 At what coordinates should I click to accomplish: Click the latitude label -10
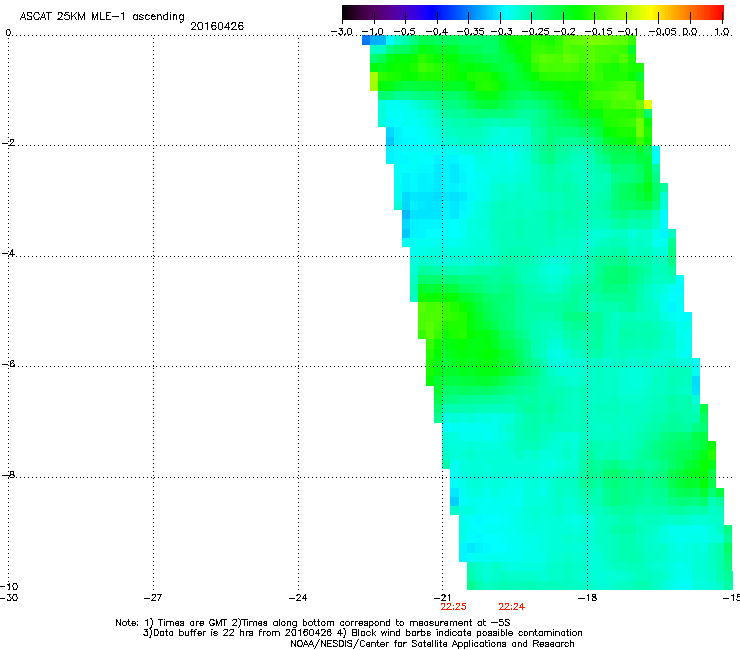9,586
